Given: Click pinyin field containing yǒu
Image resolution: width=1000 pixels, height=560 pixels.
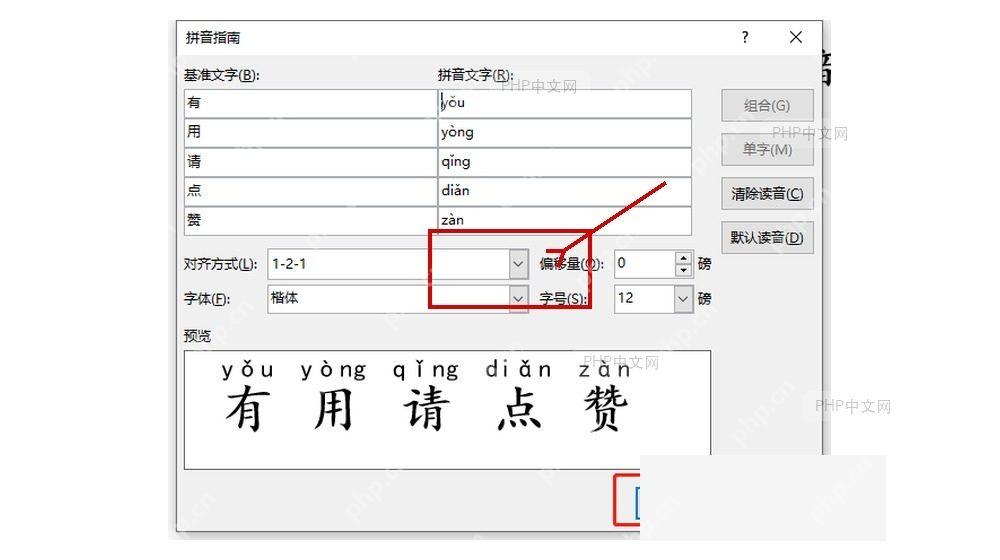Looking at the screenshot, I should [x=565, y=103].
